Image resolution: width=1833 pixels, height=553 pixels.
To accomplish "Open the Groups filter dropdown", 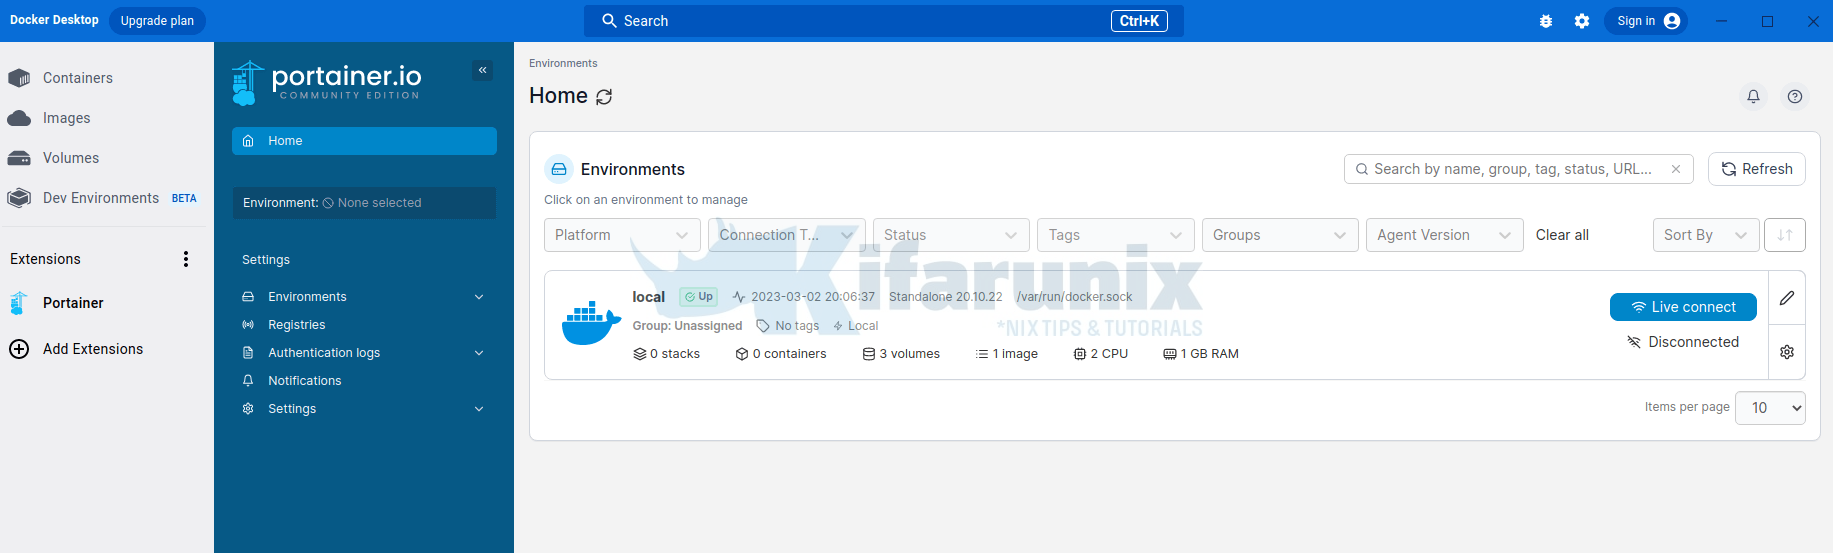I will coord(1280,235).
